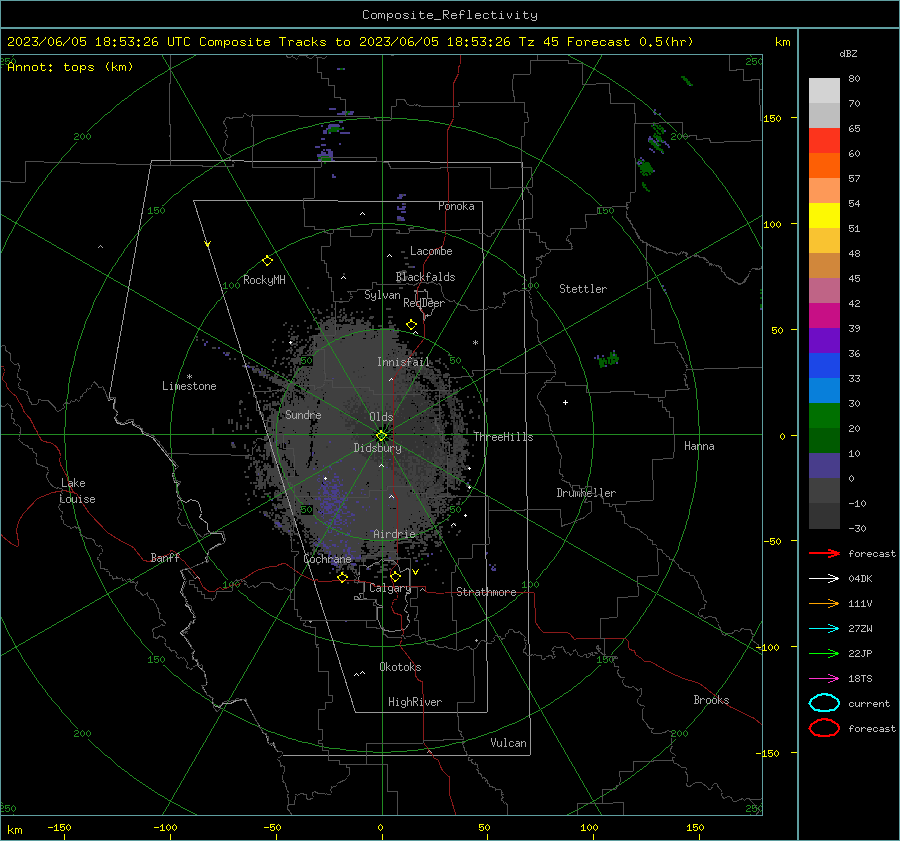Click the top light gray dBZ swatch

click(824, 91)
